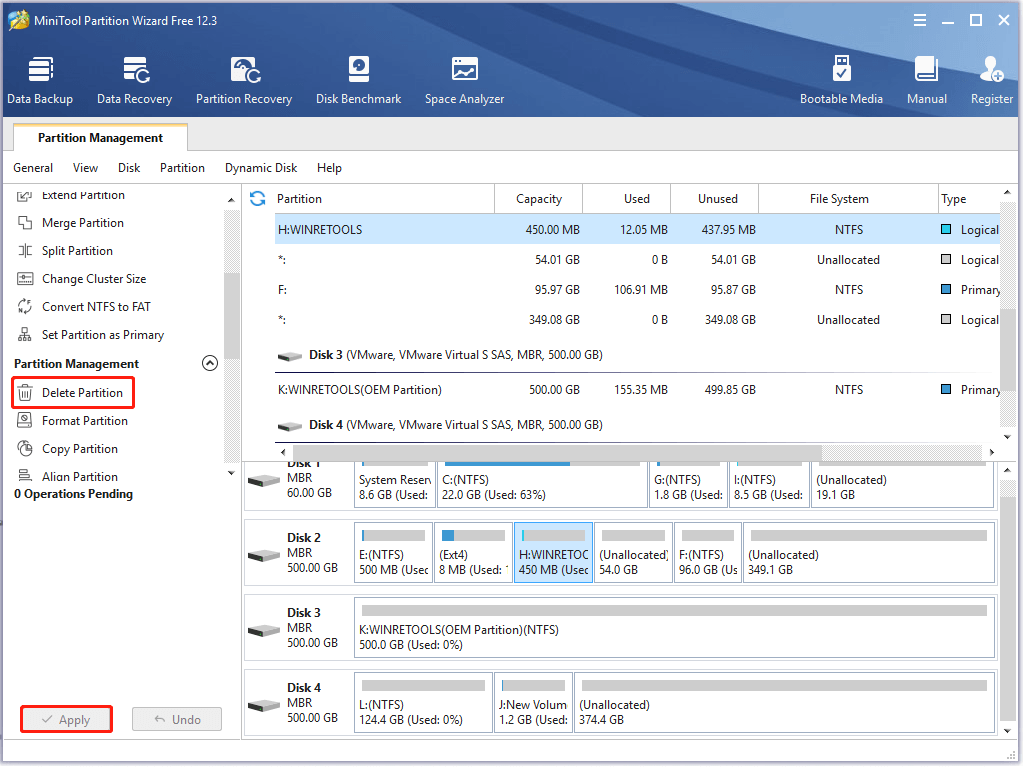Select Disk 3 drive icon in disk map
This screenshot has width=1023, height=767.
click(x=264, y=631)
